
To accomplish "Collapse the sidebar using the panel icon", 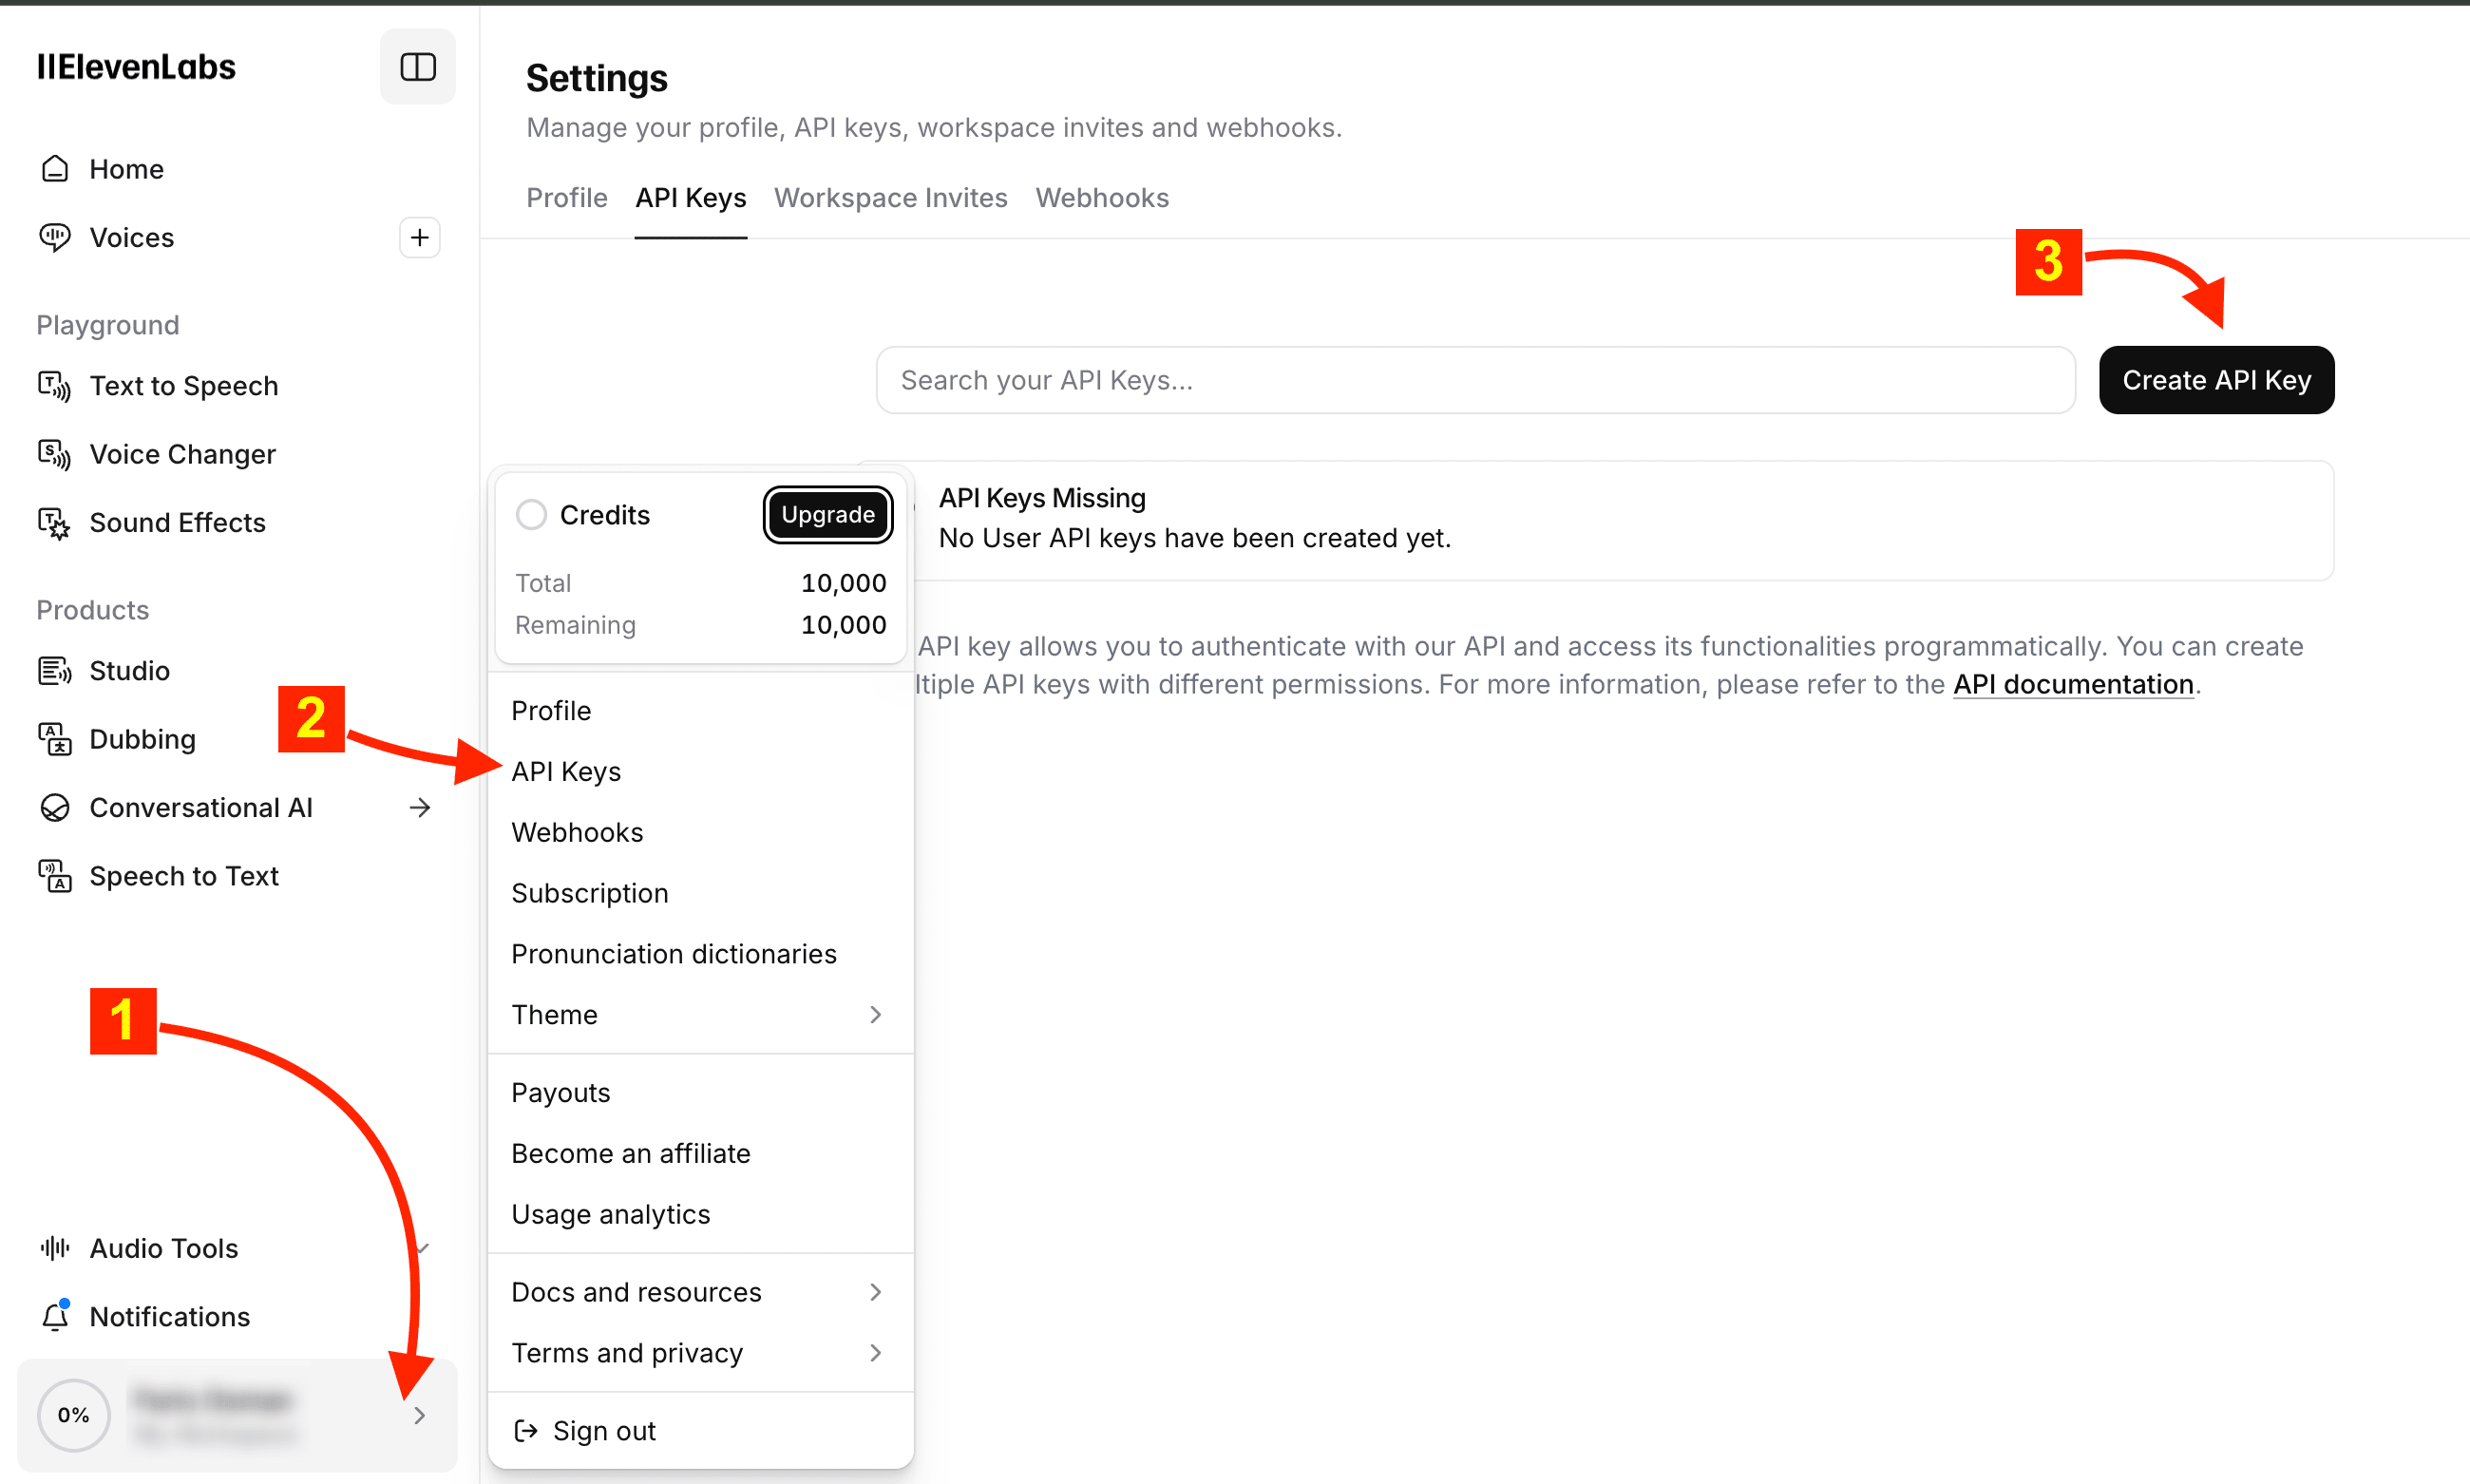I will pyautogui.click(x=417, y=66).
